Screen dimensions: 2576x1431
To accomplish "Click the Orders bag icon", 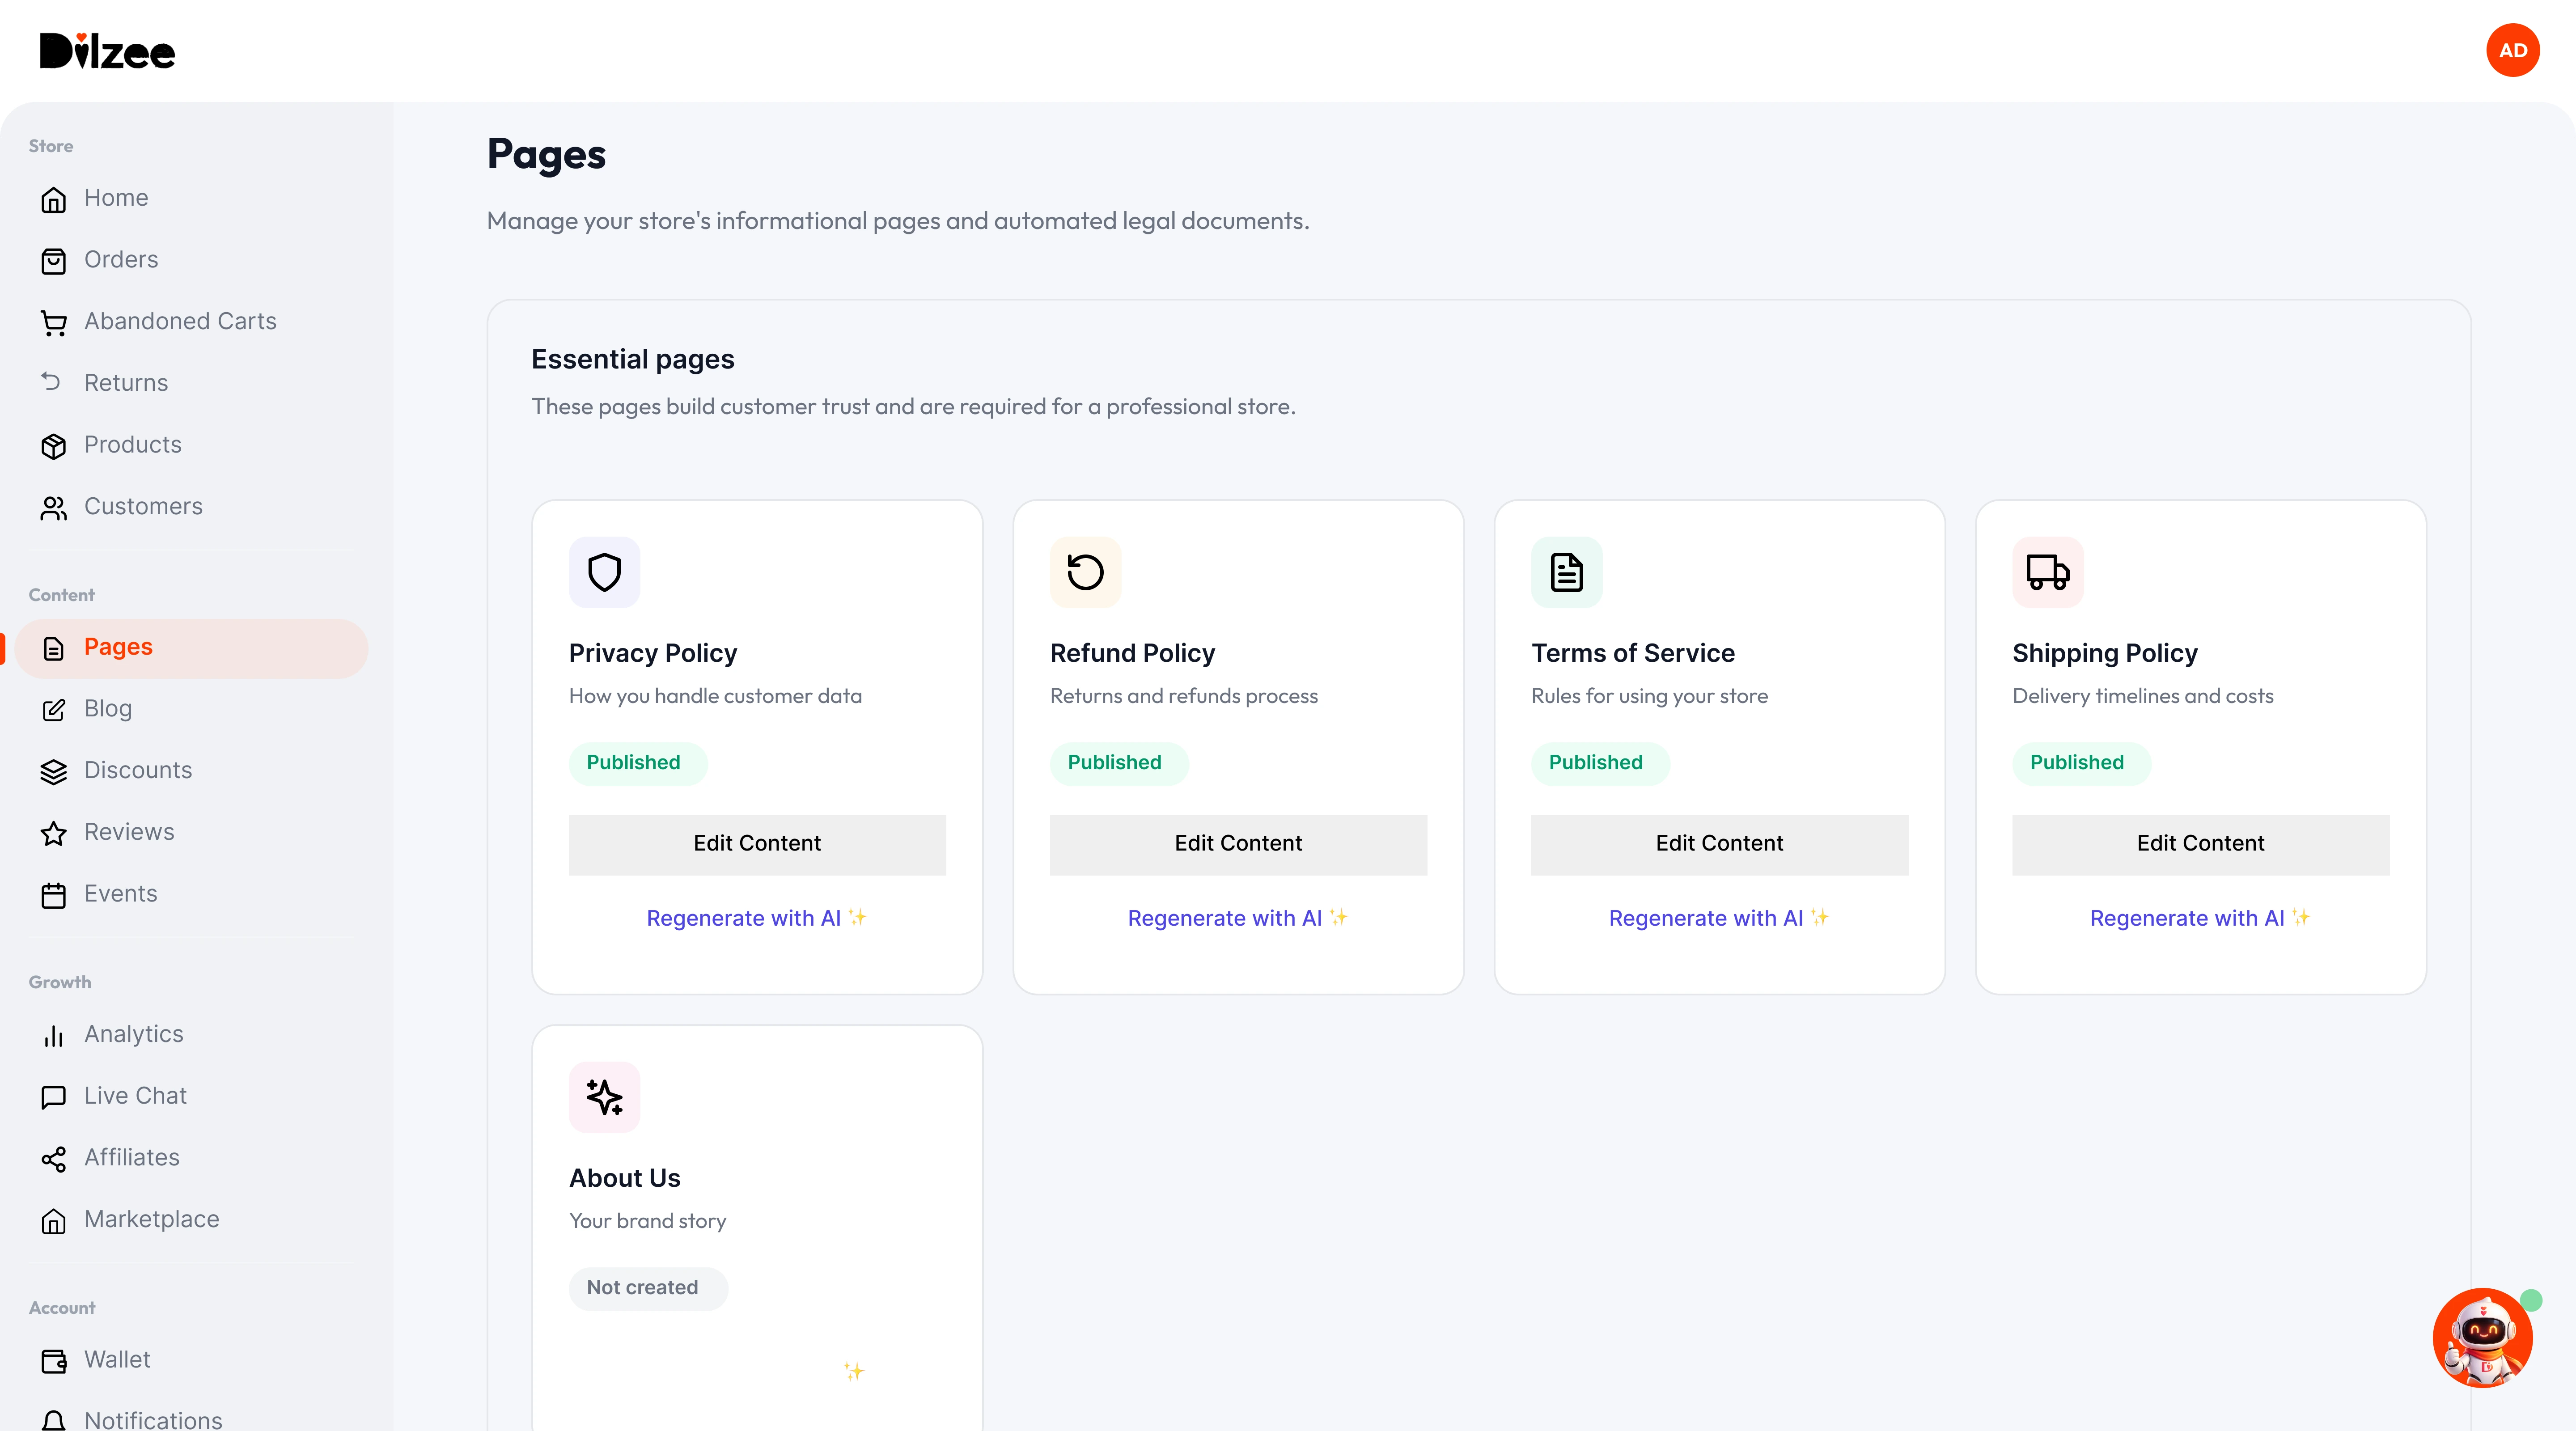I will point(53,261).
